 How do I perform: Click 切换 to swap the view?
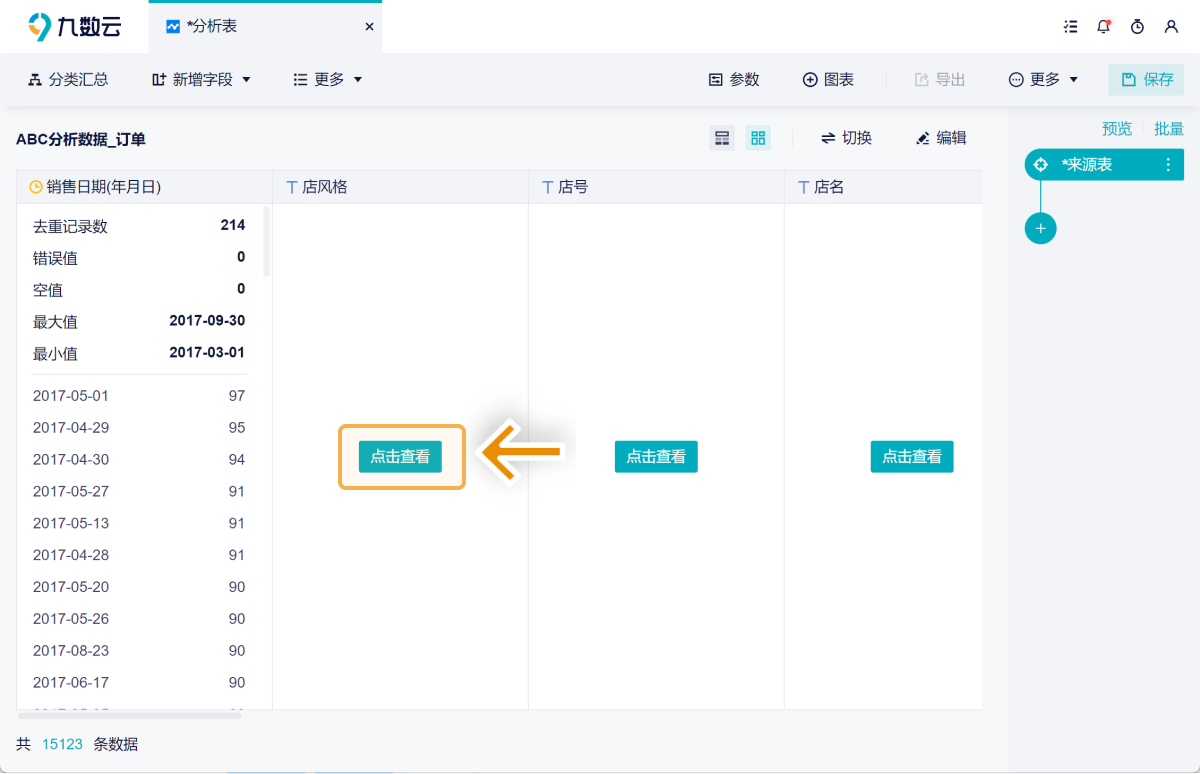pos(846,138)
